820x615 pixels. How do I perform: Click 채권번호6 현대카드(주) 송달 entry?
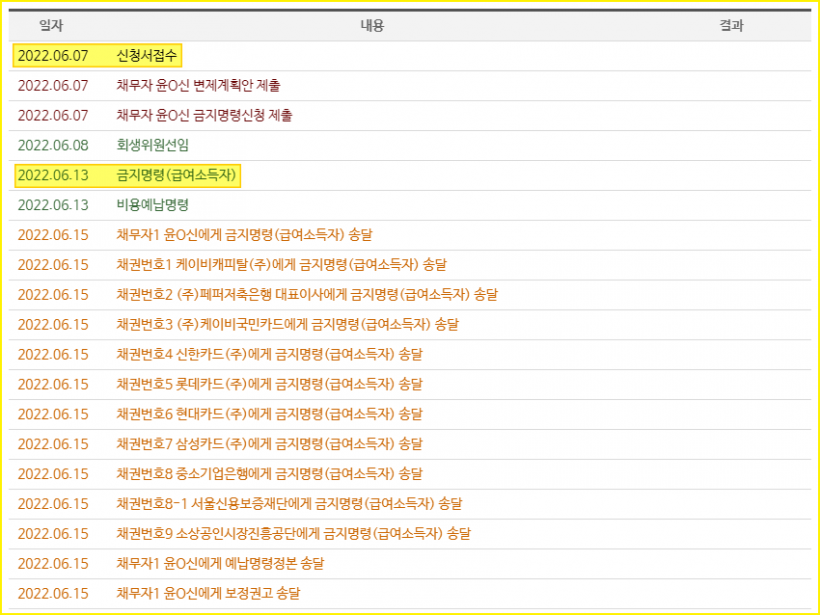[x=269, y=414]
